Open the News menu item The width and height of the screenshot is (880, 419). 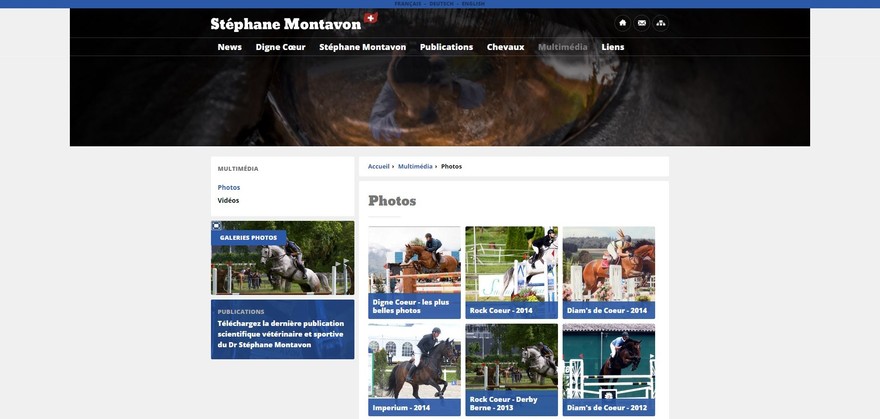(x=230, y=47)
